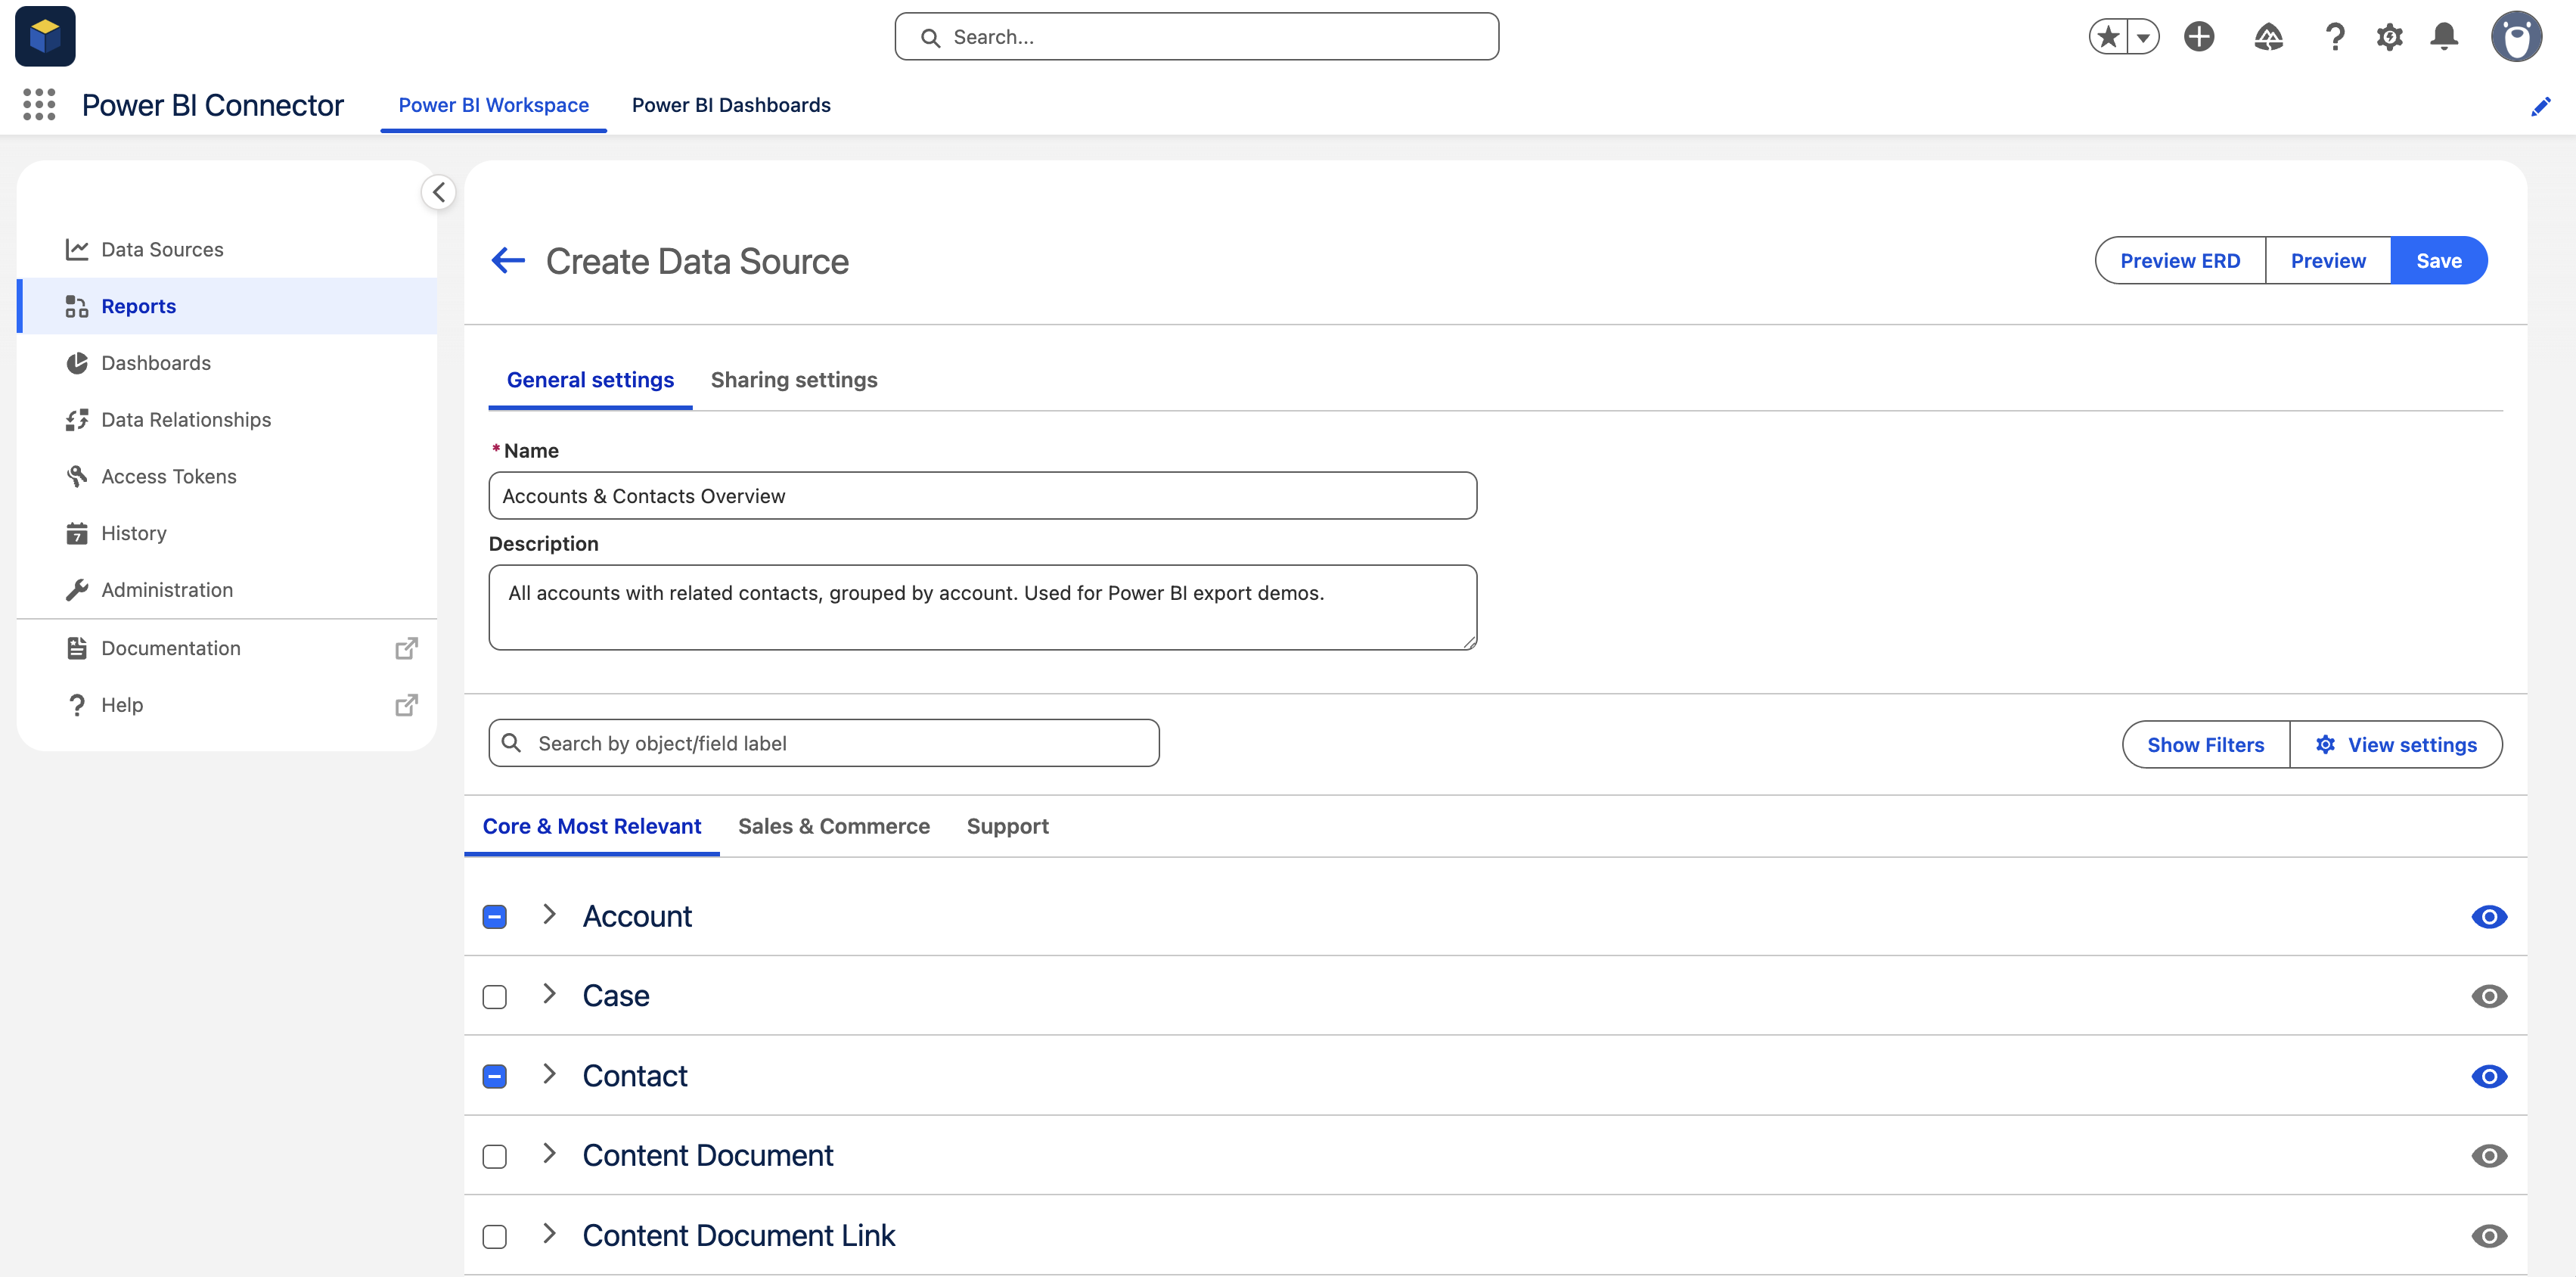This screenshot has width=2576, height=1277.
Task: Click the Preview button
Action: pos(2328,261)
